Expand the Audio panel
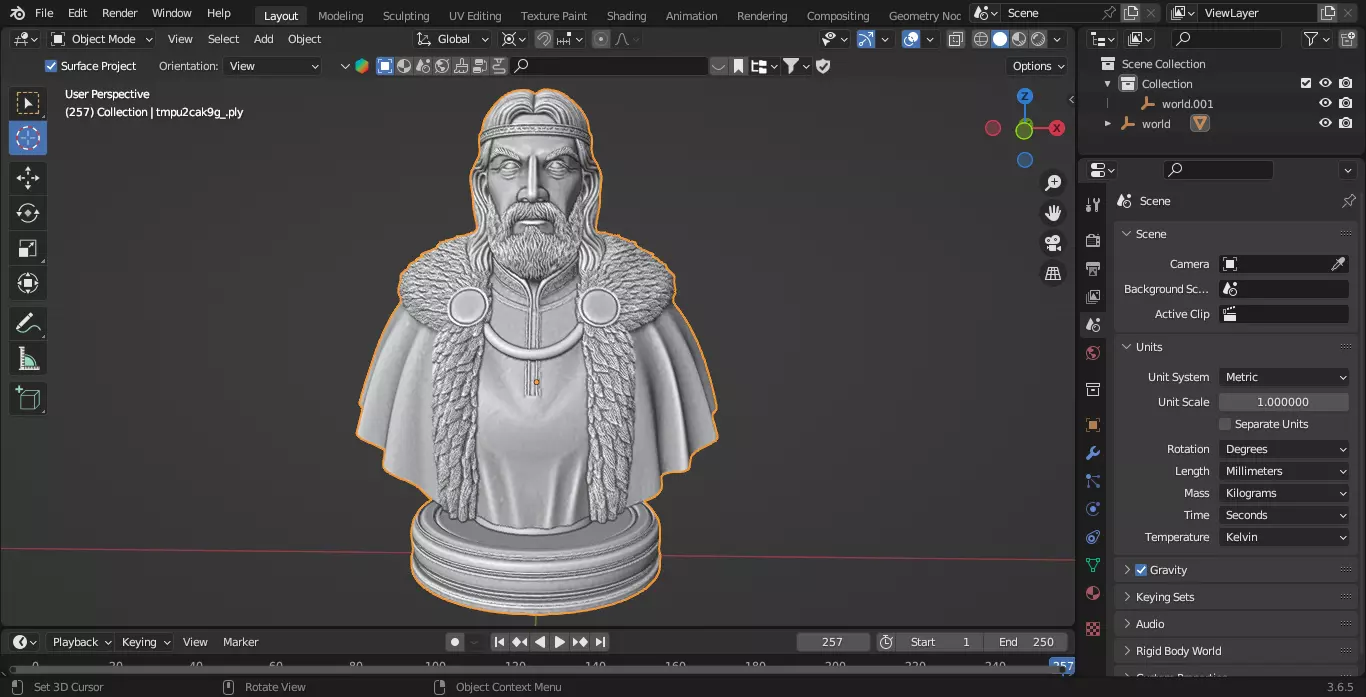Screen dimensions: 1366x697 coord(1236,624)
